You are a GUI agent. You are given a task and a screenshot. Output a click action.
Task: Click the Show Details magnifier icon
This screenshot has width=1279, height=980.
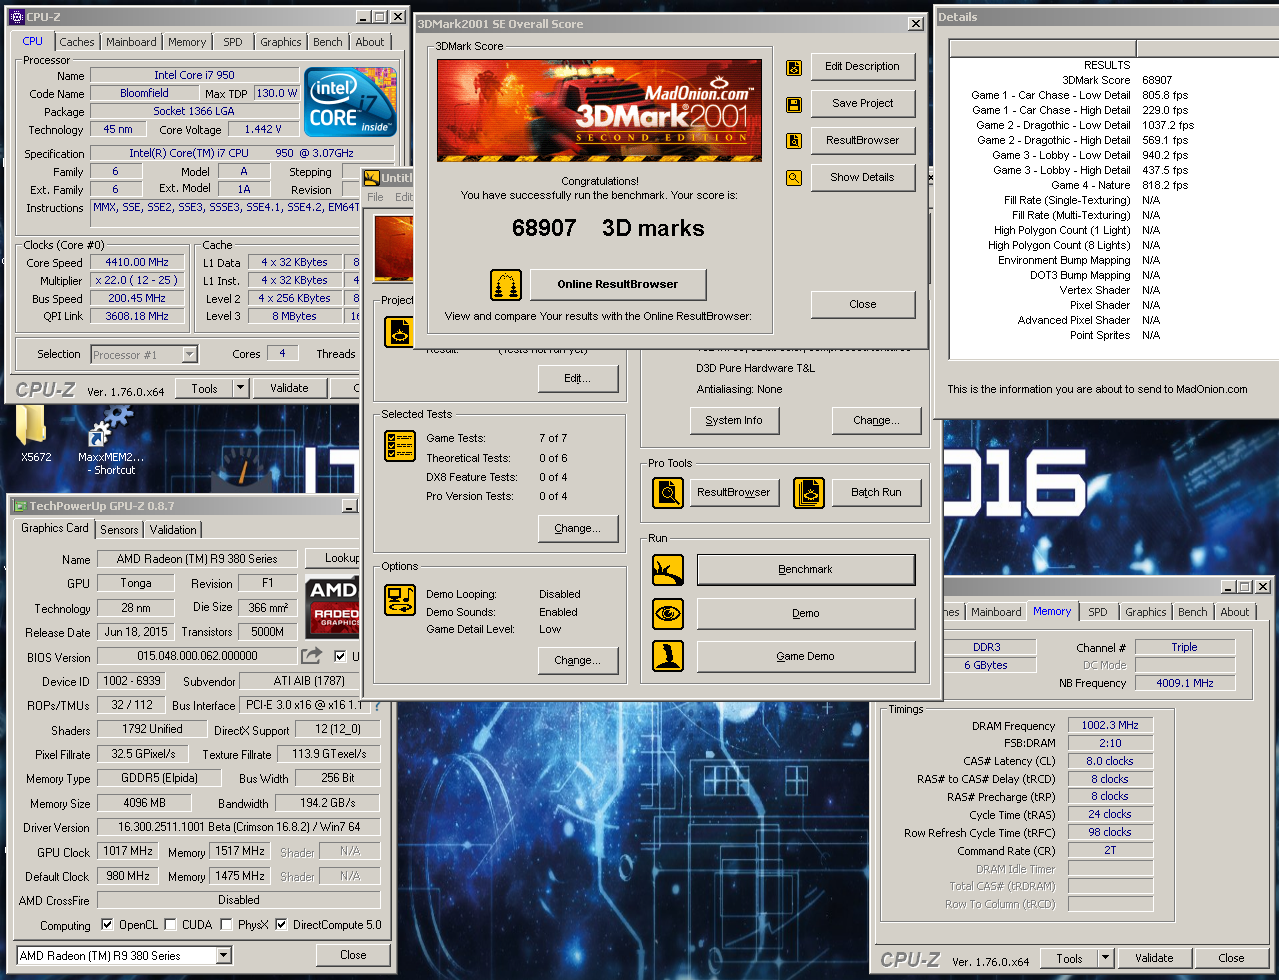point(794,178)
